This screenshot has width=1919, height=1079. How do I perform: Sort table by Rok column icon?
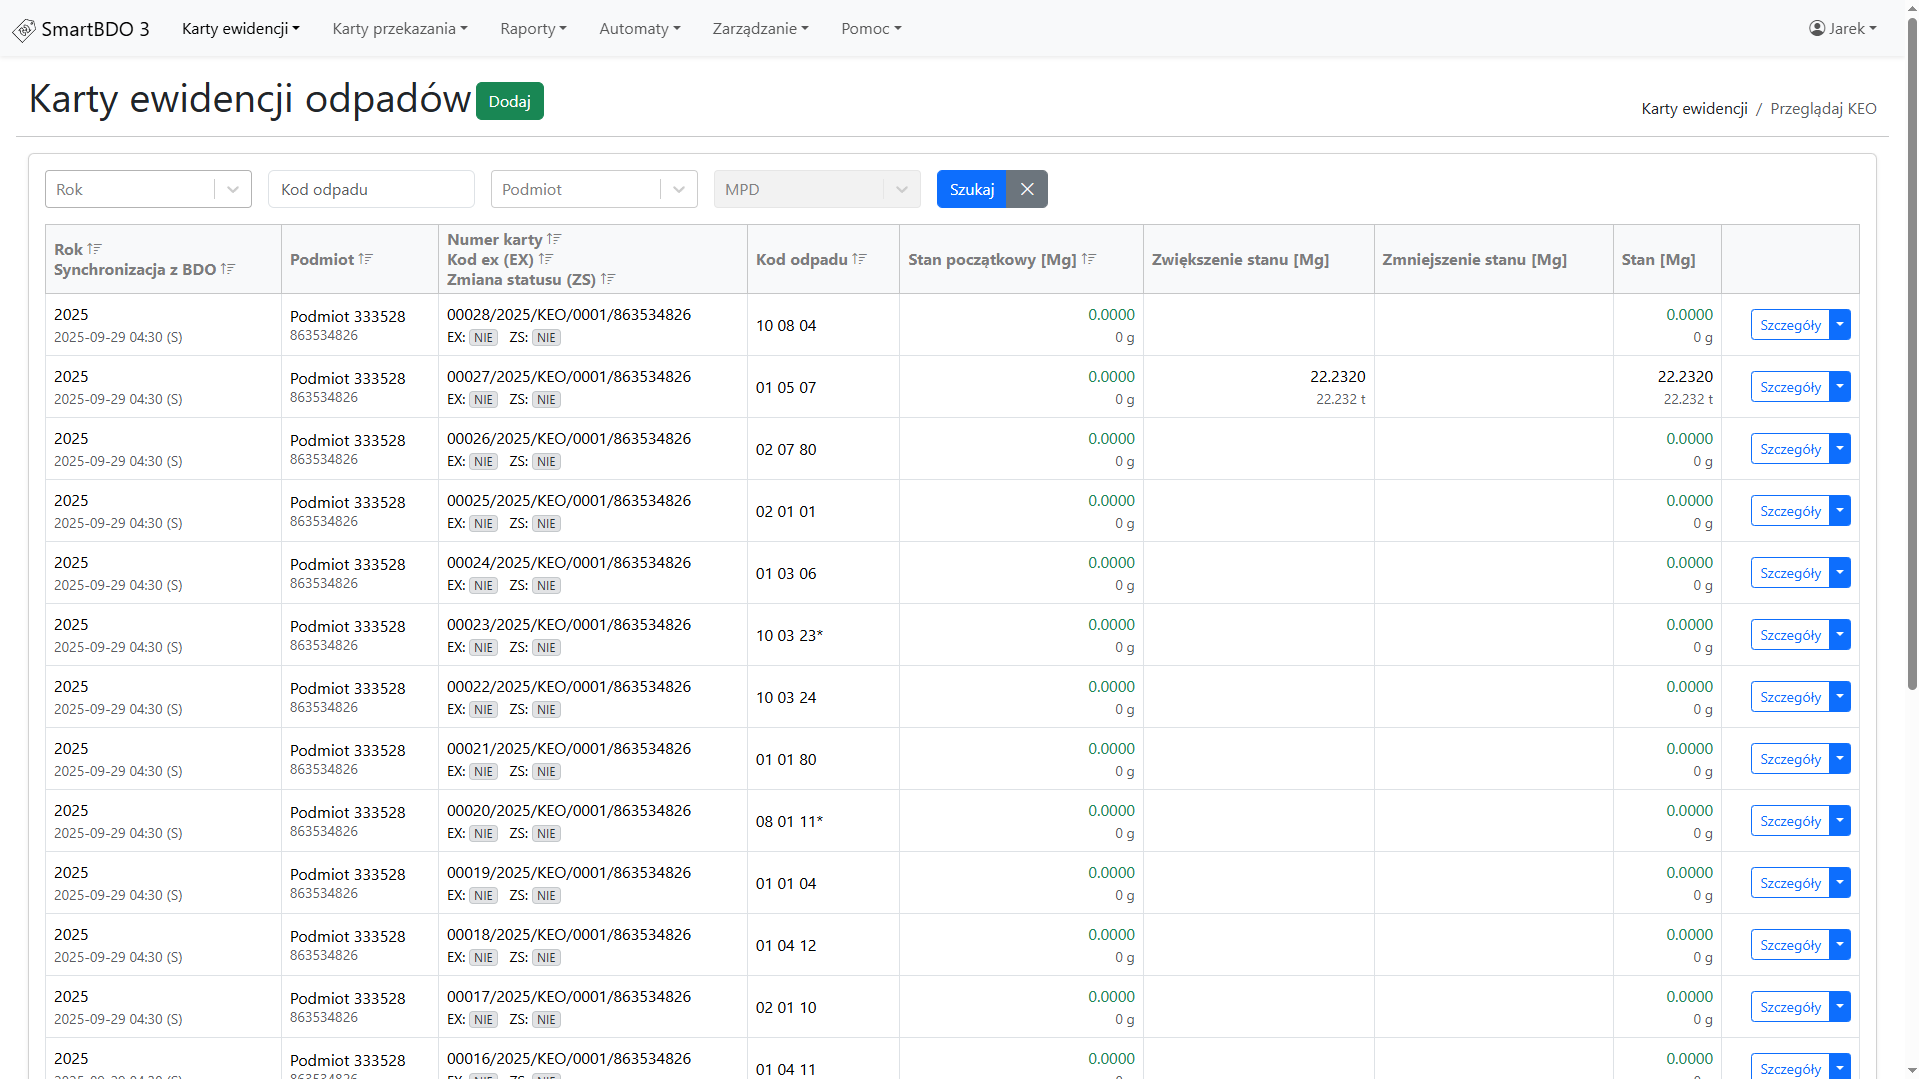[x=95, y=249]
